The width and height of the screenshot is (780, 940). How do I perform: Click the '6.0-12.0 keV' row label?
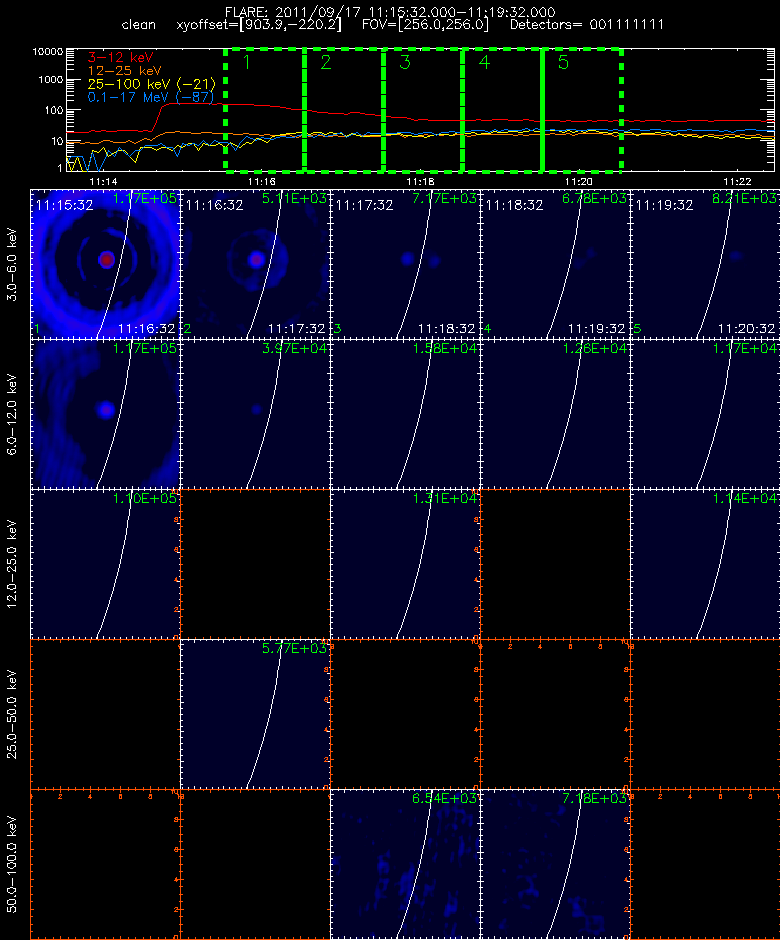click(12, 414)
